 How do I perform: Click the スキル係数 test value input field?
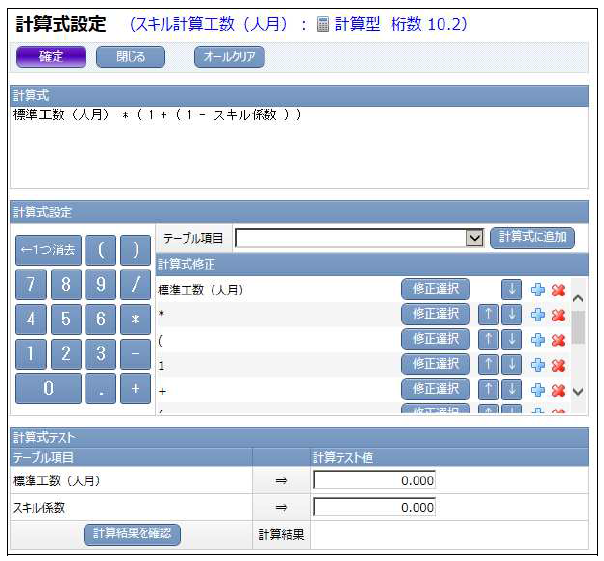click(x=374, y=507)
